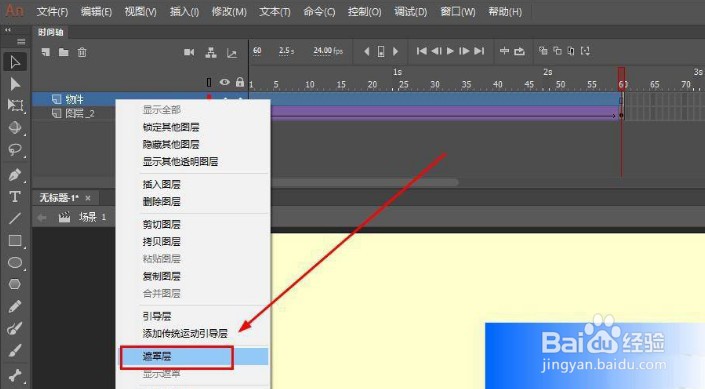Toggle Onion Skin Outlines

tap(558, 51)
